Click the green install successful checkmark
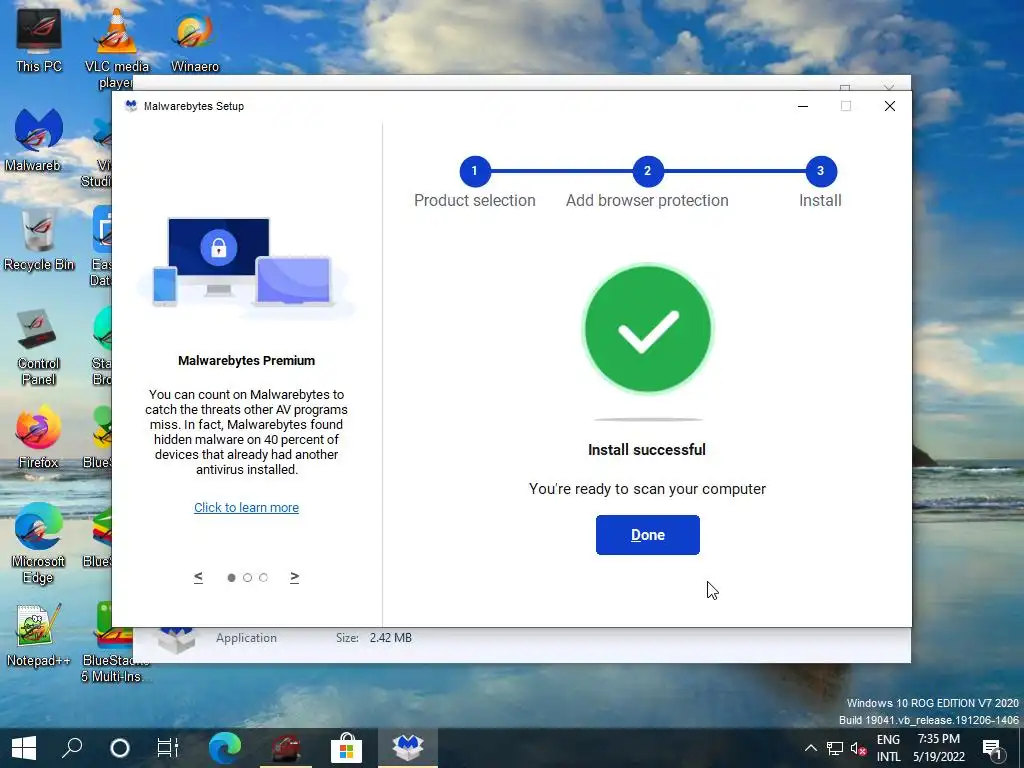Viewport: 1024px width, 768px height. pos(647,328)
